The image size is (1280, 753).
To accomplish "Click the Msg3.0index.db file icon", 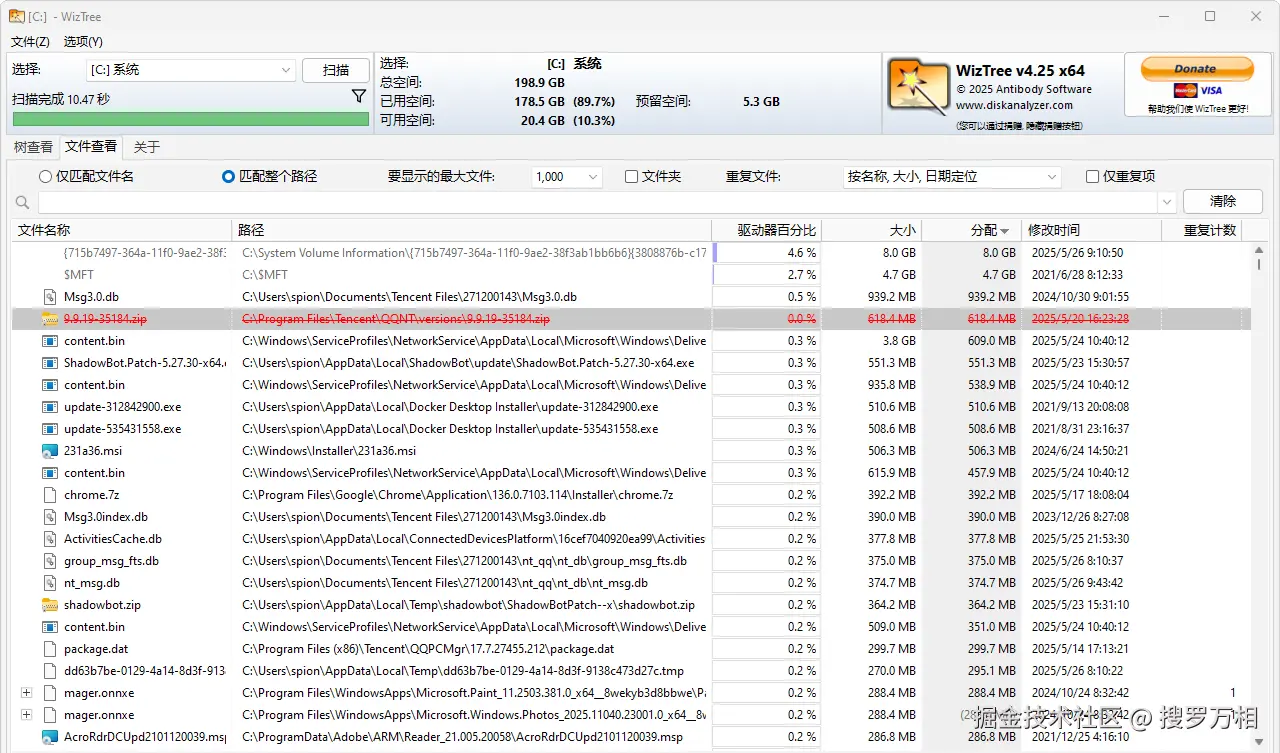I will pyautogui.click(x=50, y=517).
